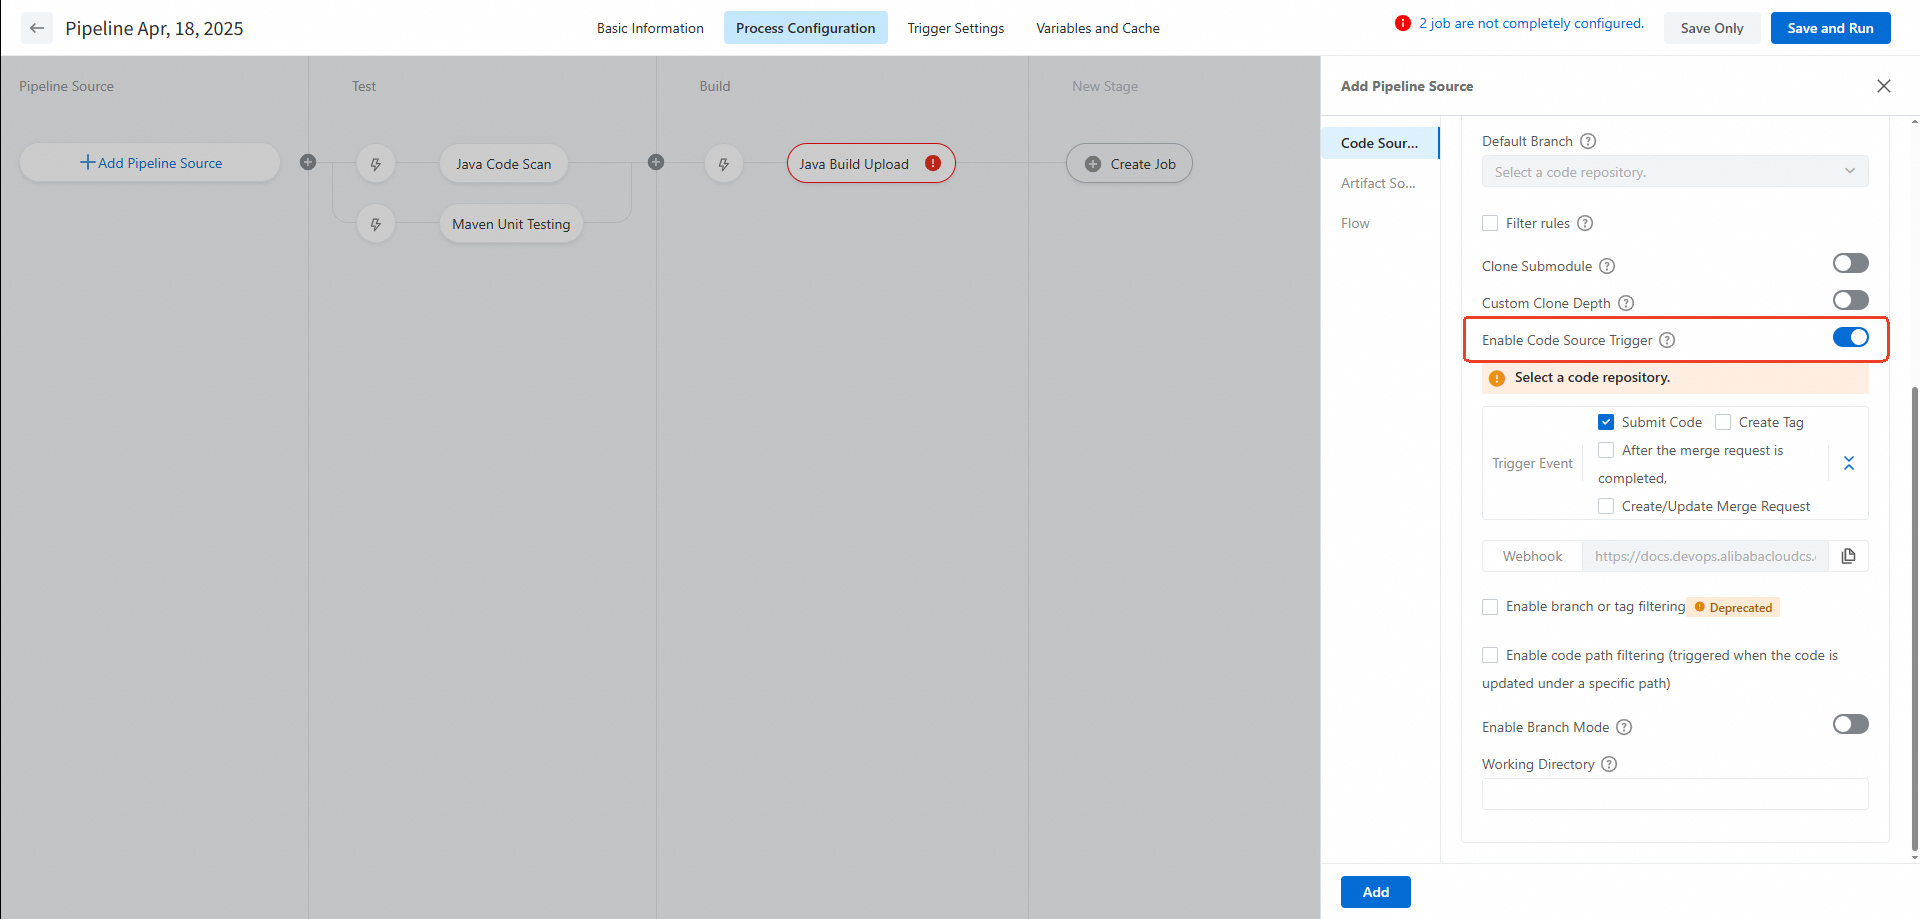
Task: Check Enable code path filtering checkbox
Action: click(1490, 655)
